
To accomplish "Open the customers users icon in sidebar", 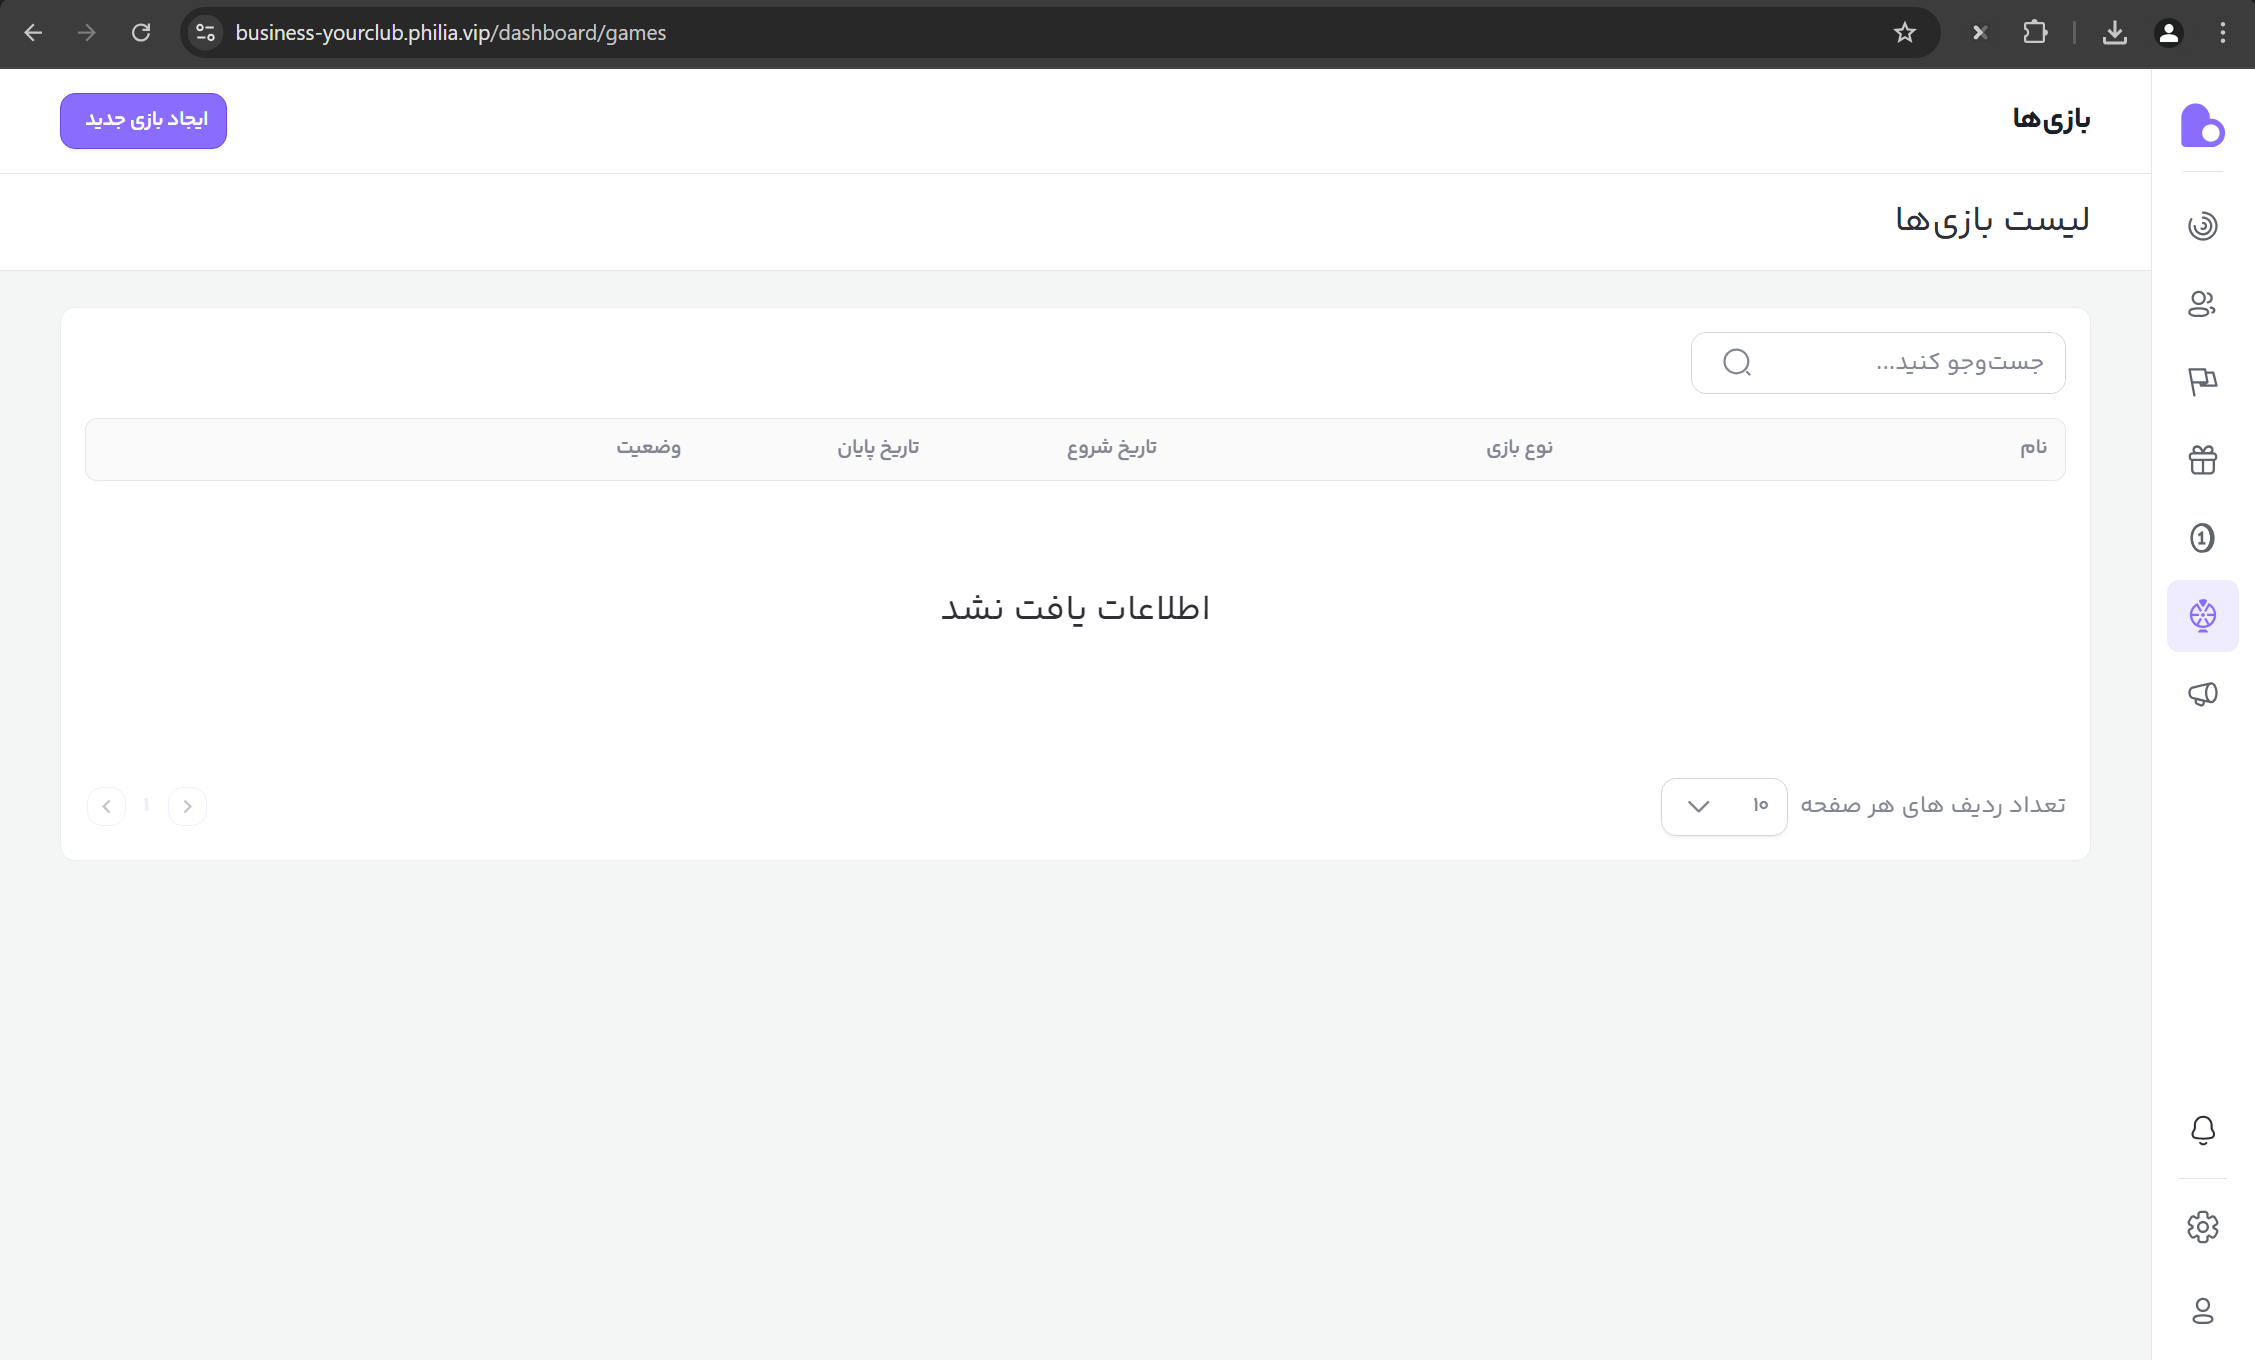I will point(2202,304).
